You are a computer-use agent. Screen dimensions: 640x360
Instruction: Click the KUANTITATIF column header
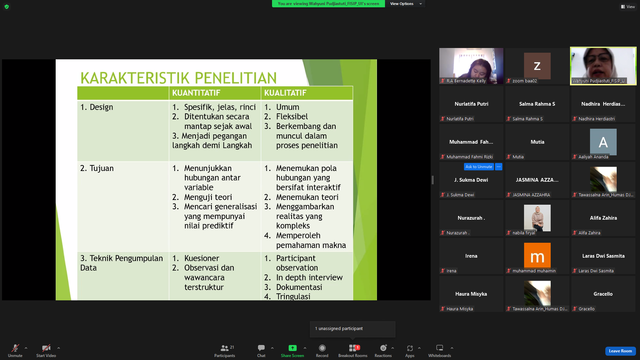tap(196, 93)
